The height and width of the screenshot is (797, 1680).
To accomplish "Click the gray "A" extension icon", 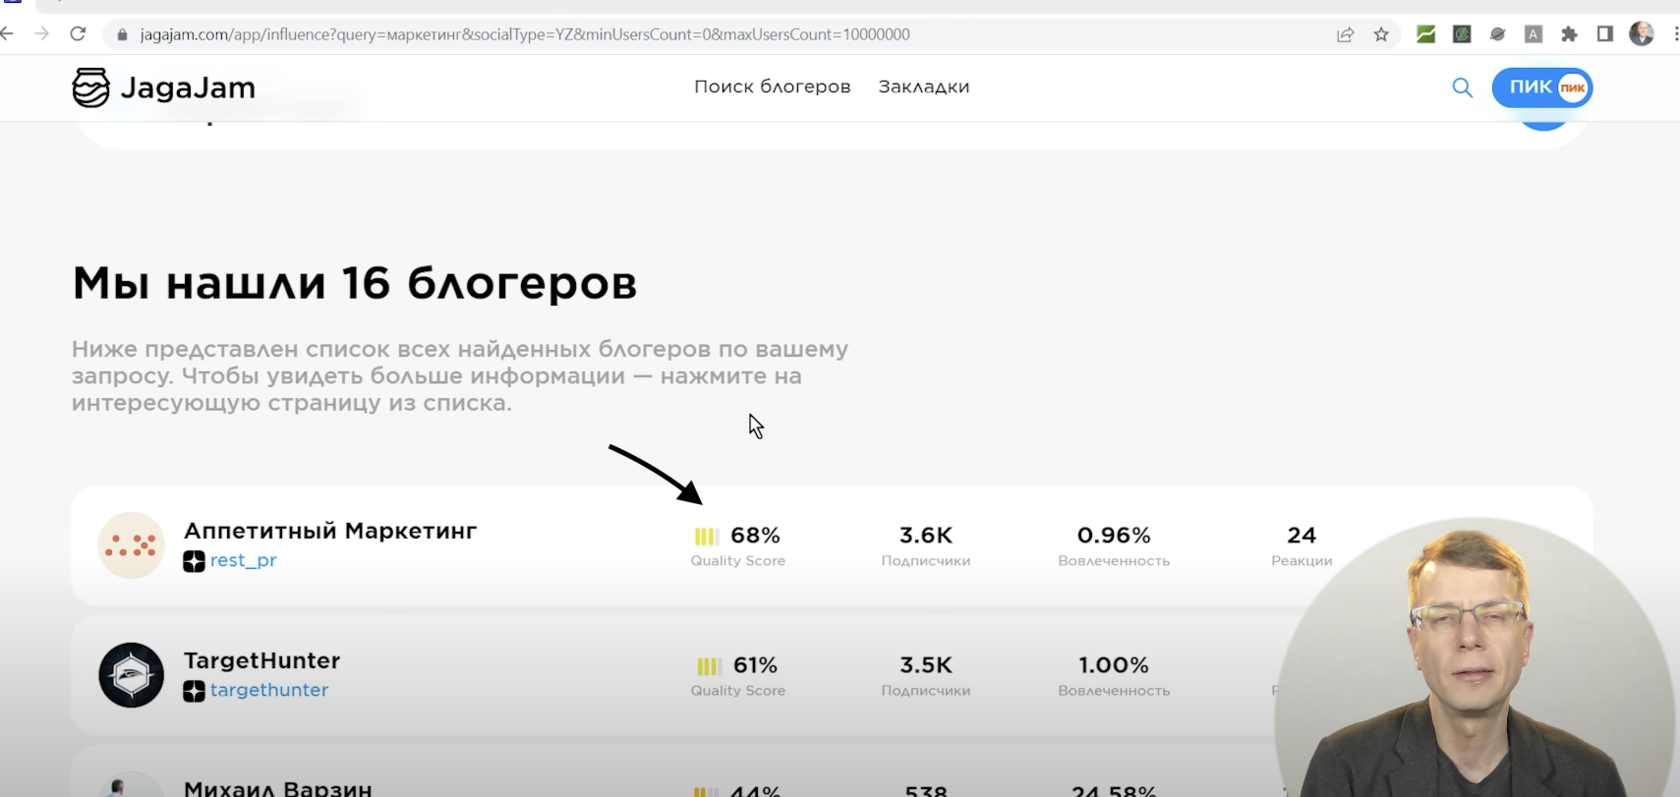I will pos(1533,35).
